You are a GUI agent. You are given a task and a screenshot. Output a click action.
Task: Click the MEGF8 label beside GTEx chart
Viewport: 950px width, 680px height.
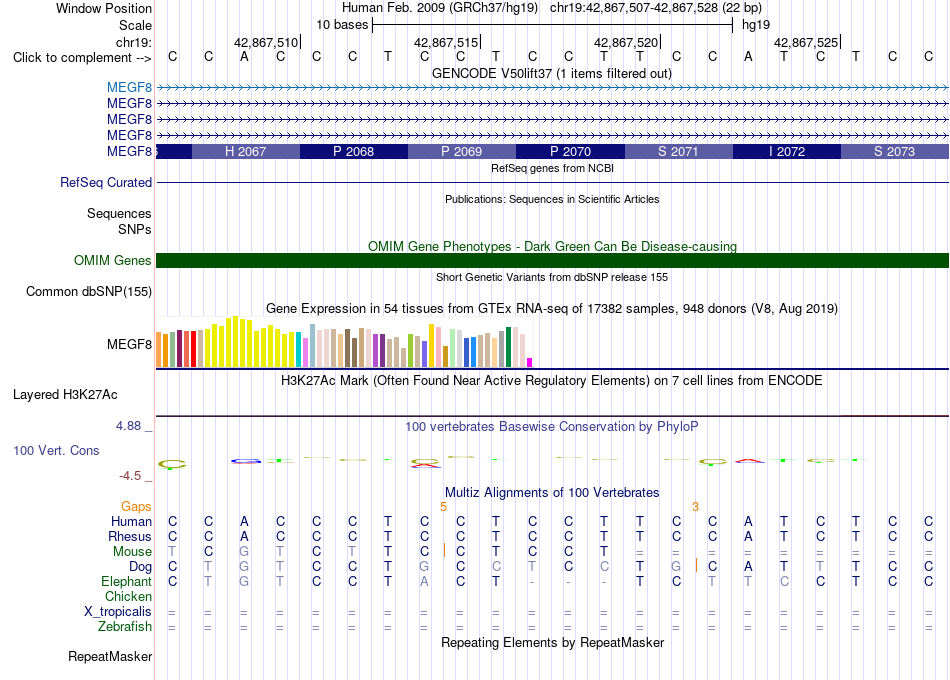130,344
